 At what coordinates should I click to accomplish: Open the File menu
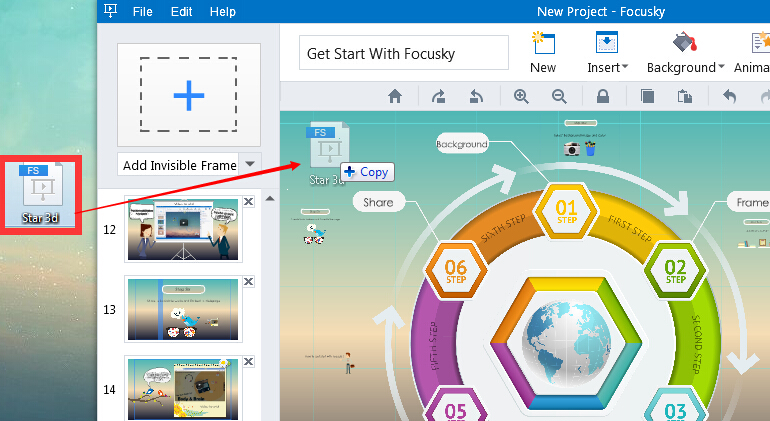point(142,11)
